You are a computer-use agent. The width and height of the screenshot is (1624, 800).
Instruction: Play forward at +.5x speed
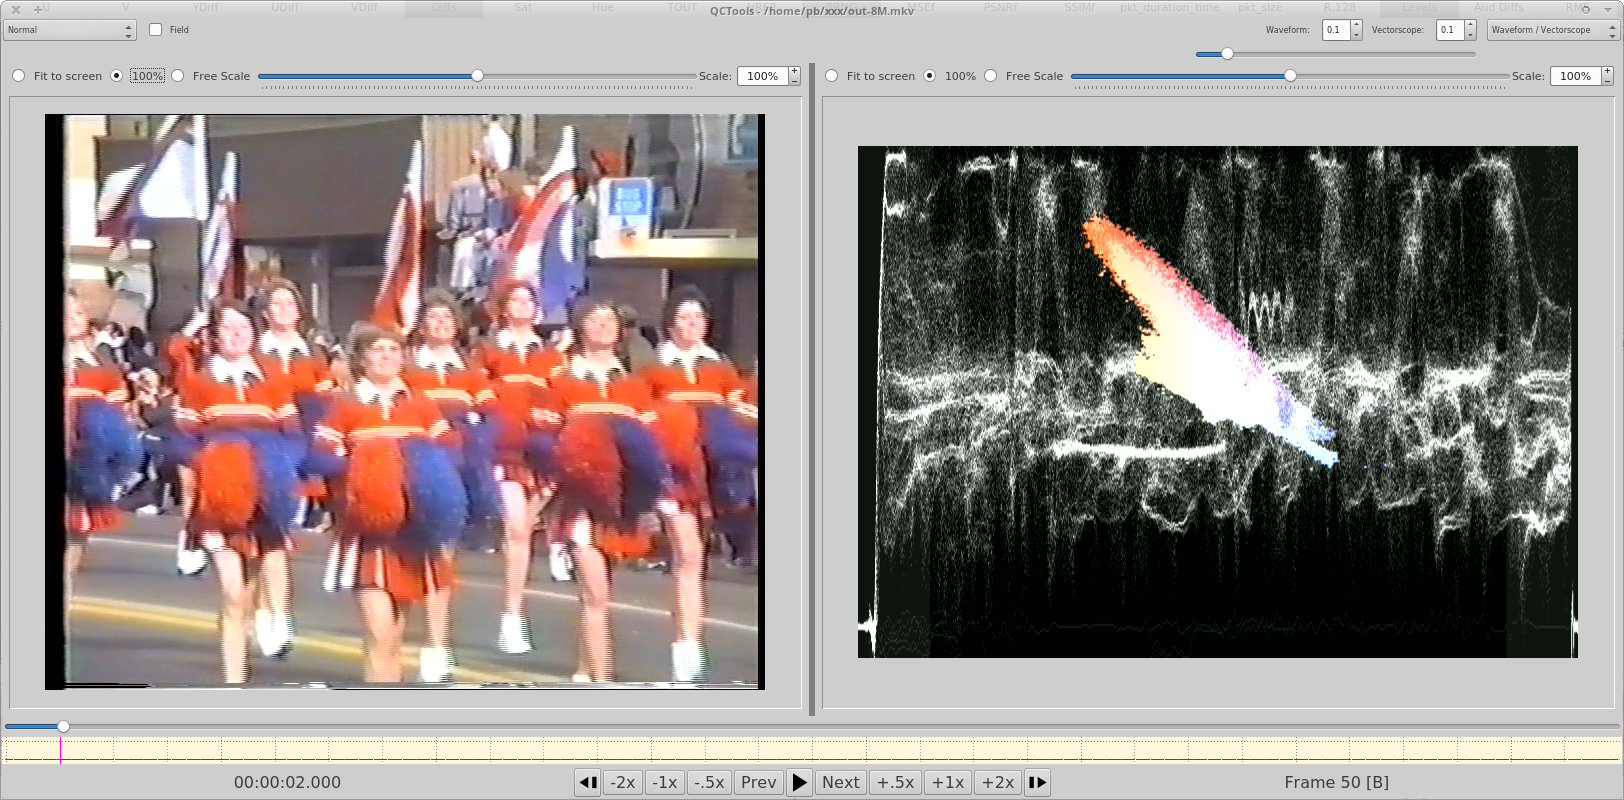895,782
